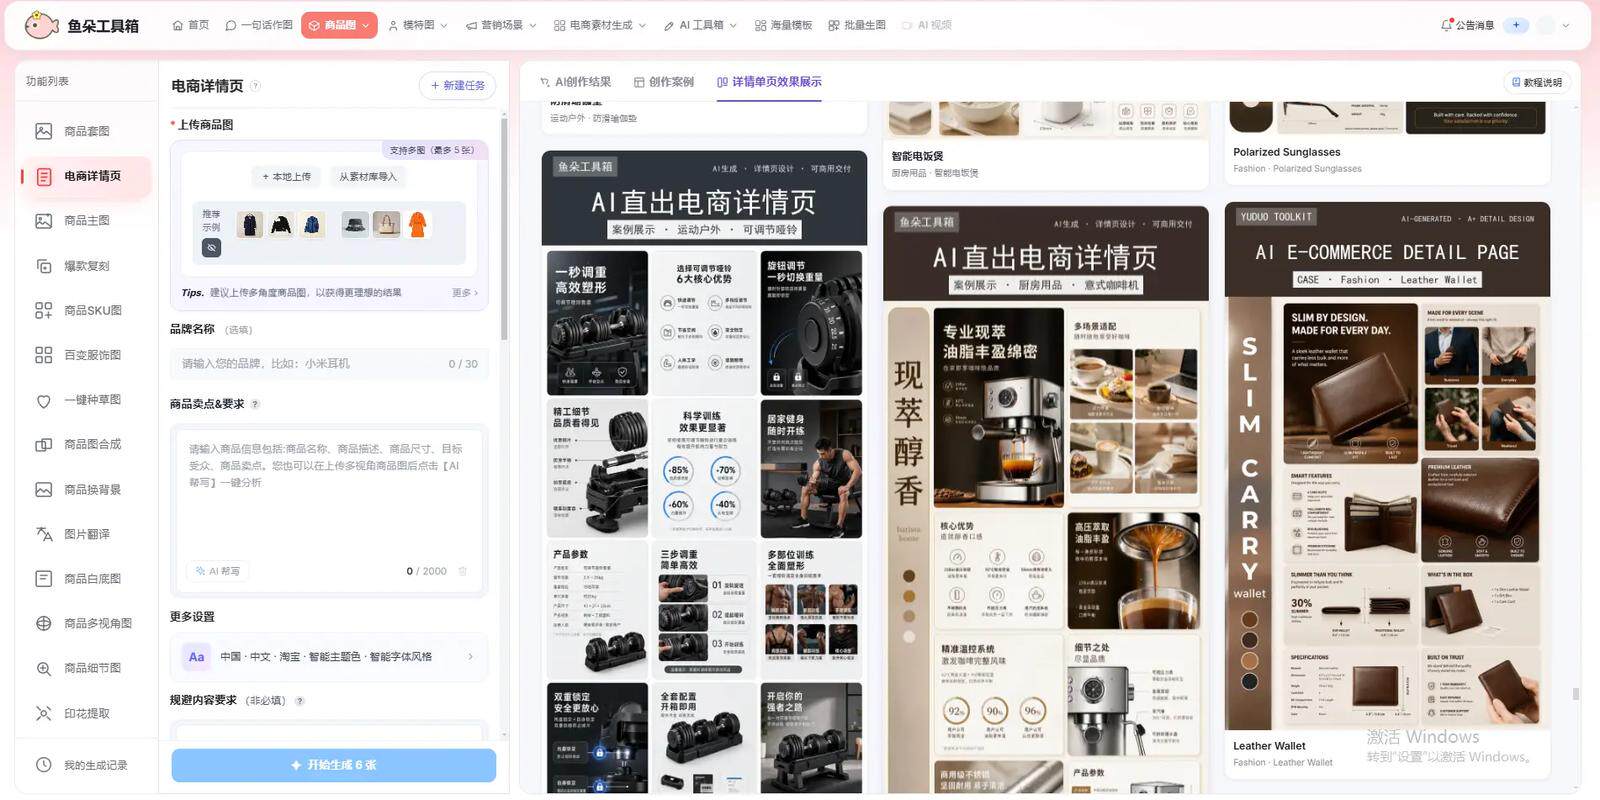Focus the 品牌名称 input field
The image size is (1600, 800).
tap(329, 364)
